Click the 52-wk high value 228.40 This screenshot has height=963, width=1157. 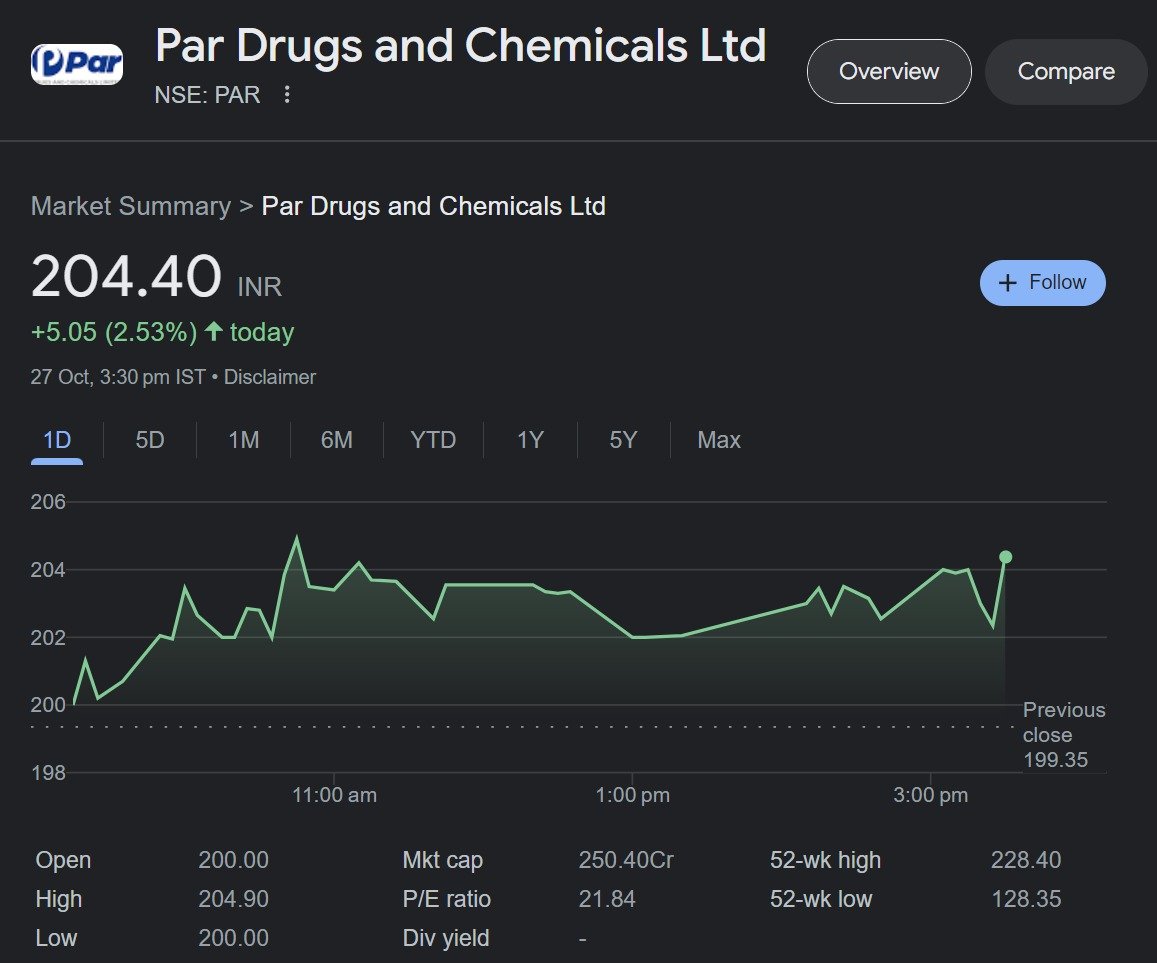[1026, 860]
